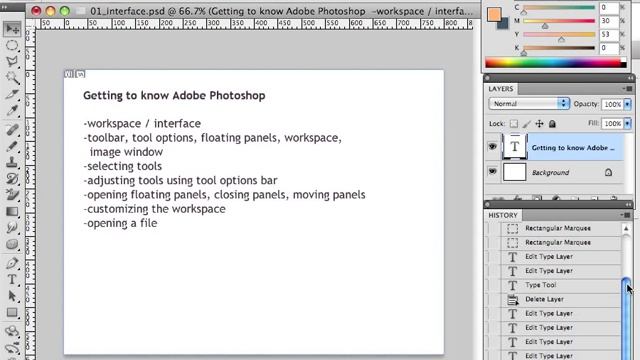This screenshot has height=360, width=640.
Task: Toggle lock all padlock
Action: [552, 124]
